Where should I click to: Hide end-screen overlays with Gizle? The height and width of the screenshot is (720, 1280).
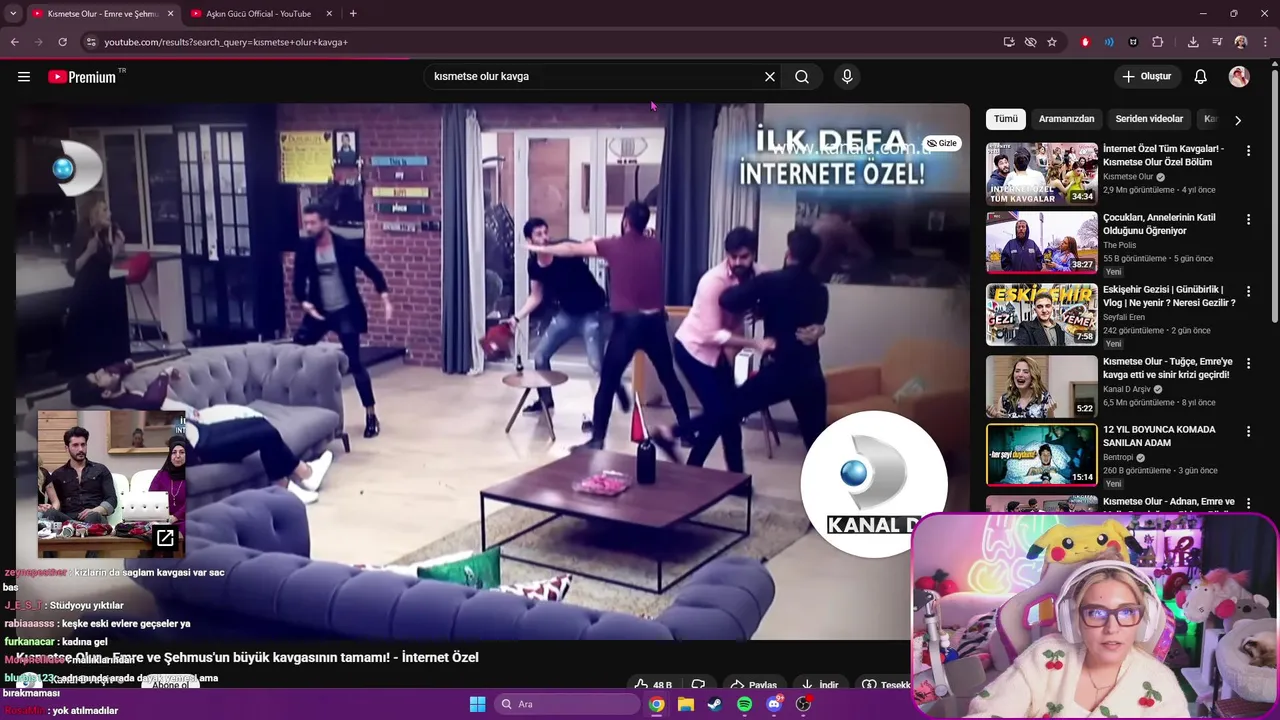[941, 143]
